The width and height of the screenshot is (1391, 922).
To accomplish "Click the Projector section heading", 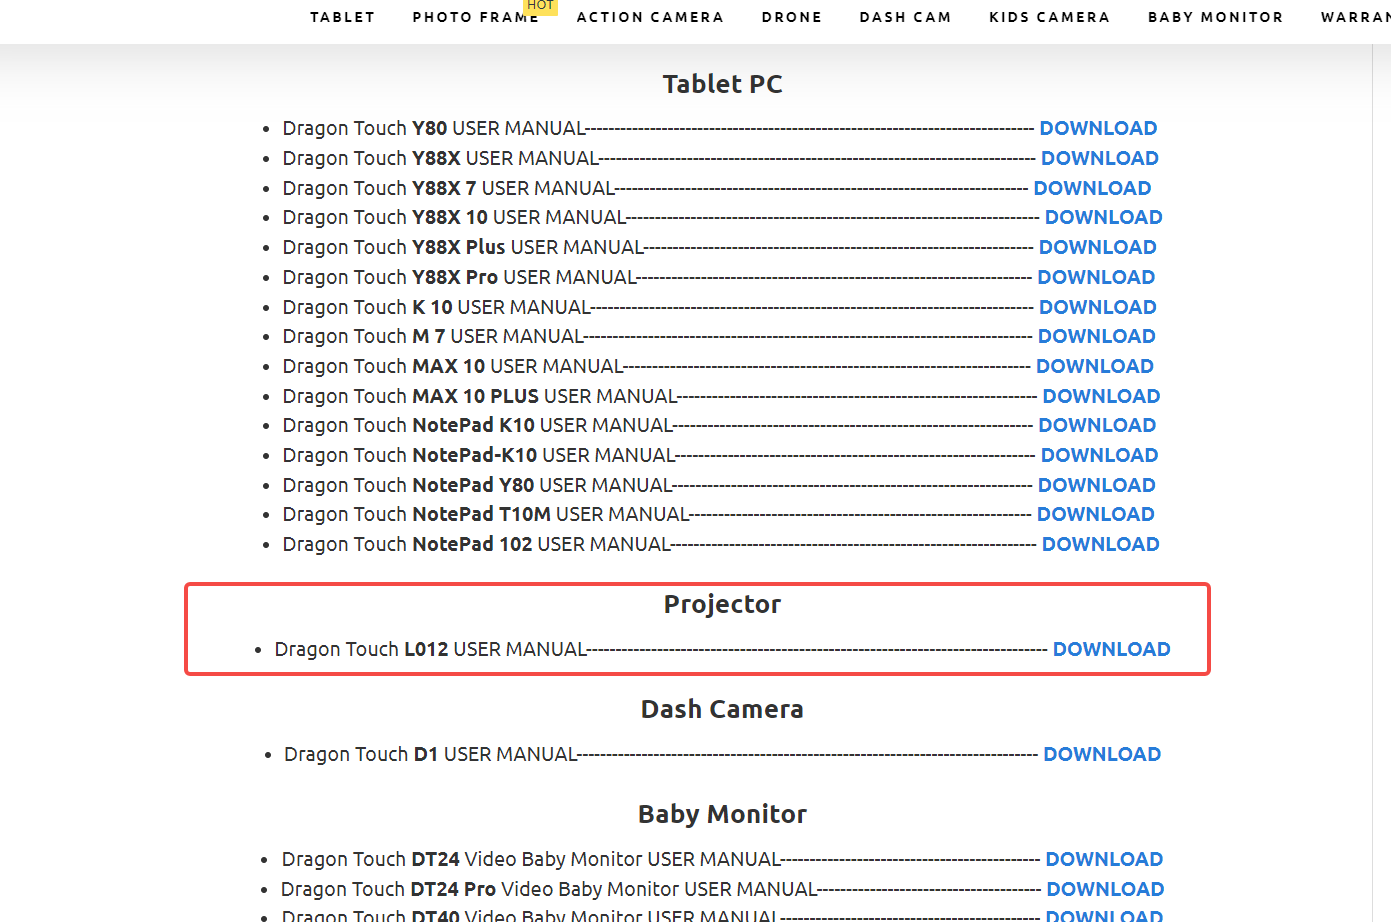I will point(722,604).
